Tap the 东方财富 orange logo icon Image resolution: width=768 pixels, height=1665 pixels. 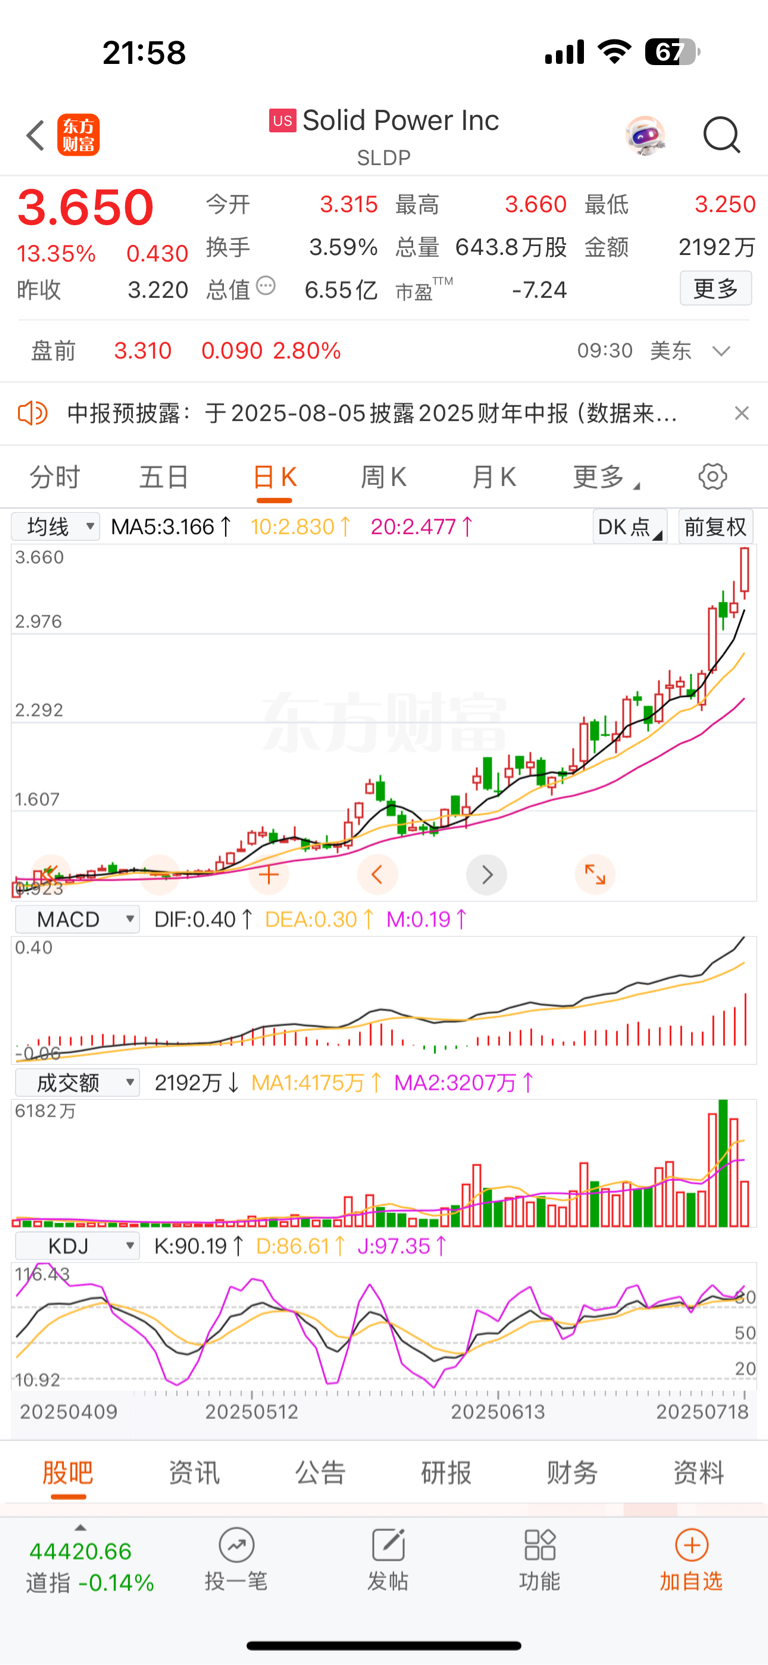click(x=78, y=135)
